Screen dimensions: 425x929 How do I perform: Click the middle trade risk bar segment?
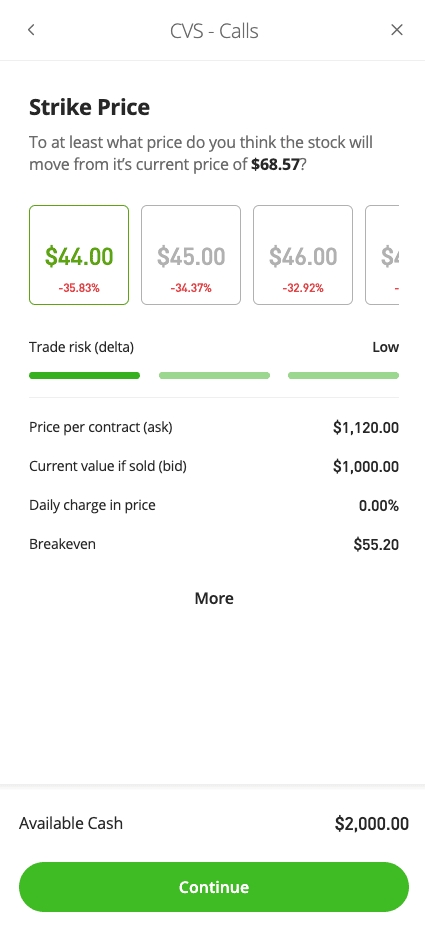(214, 375)
